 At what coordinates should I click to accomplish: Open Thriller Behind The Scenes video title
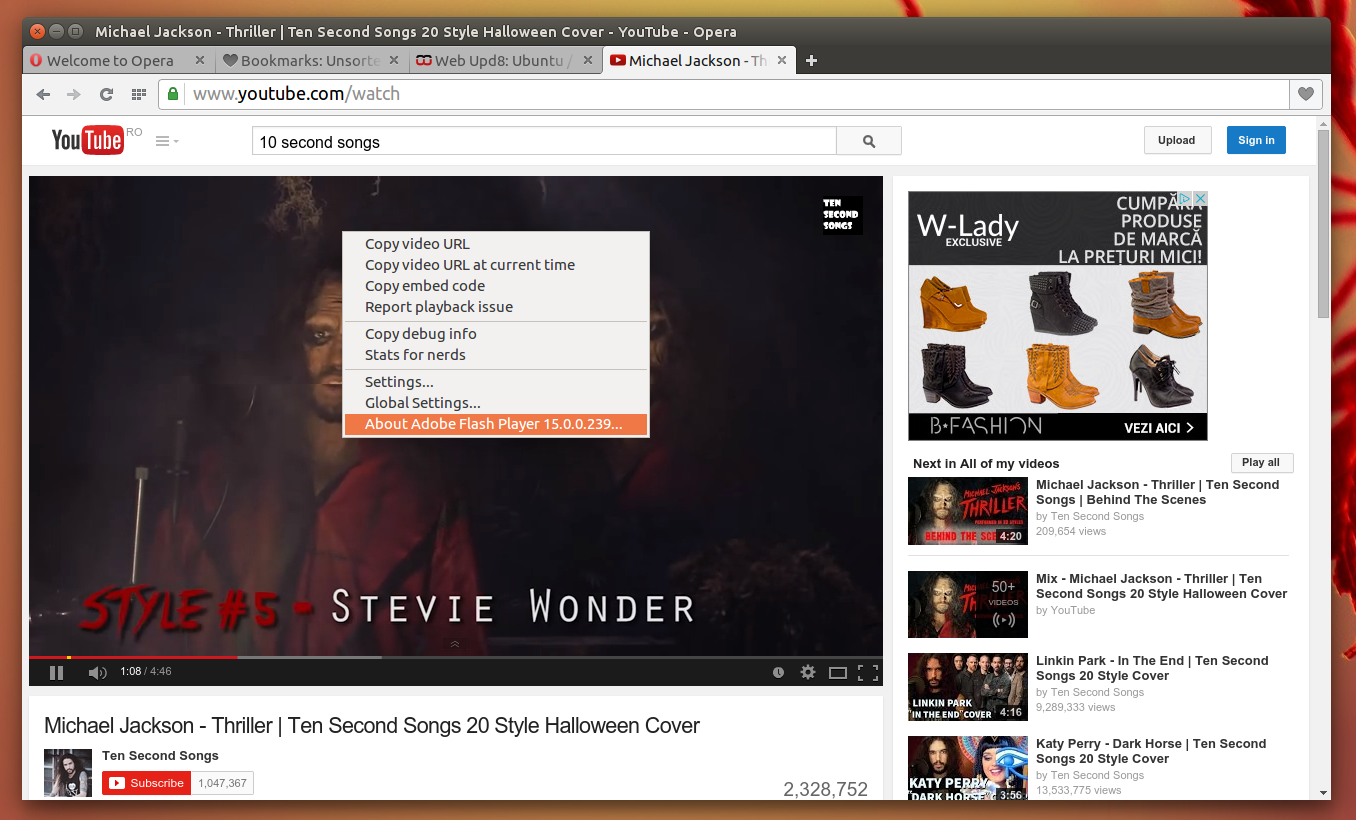pyautogui.click(x=1157, y=492)
